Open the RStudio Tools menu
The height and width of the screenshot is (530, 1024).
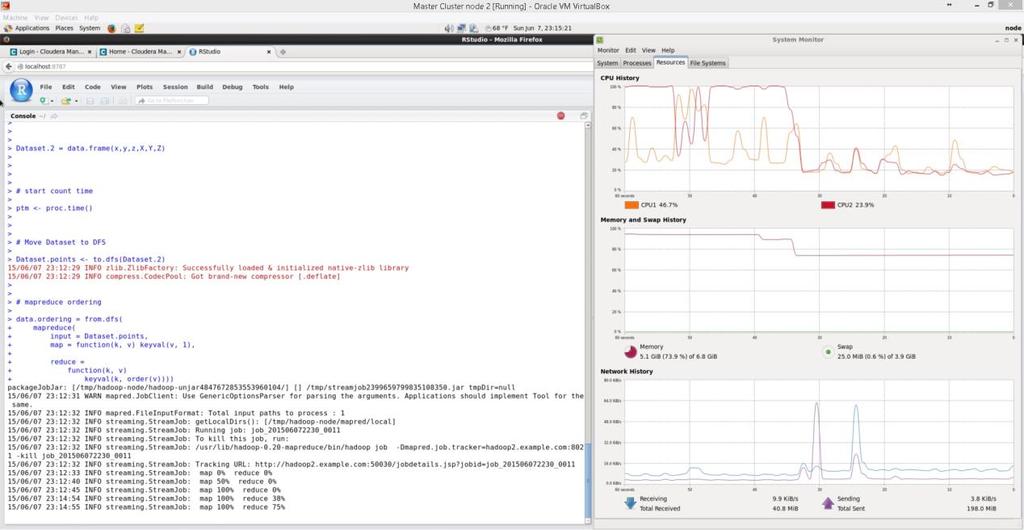pos(261,87)
